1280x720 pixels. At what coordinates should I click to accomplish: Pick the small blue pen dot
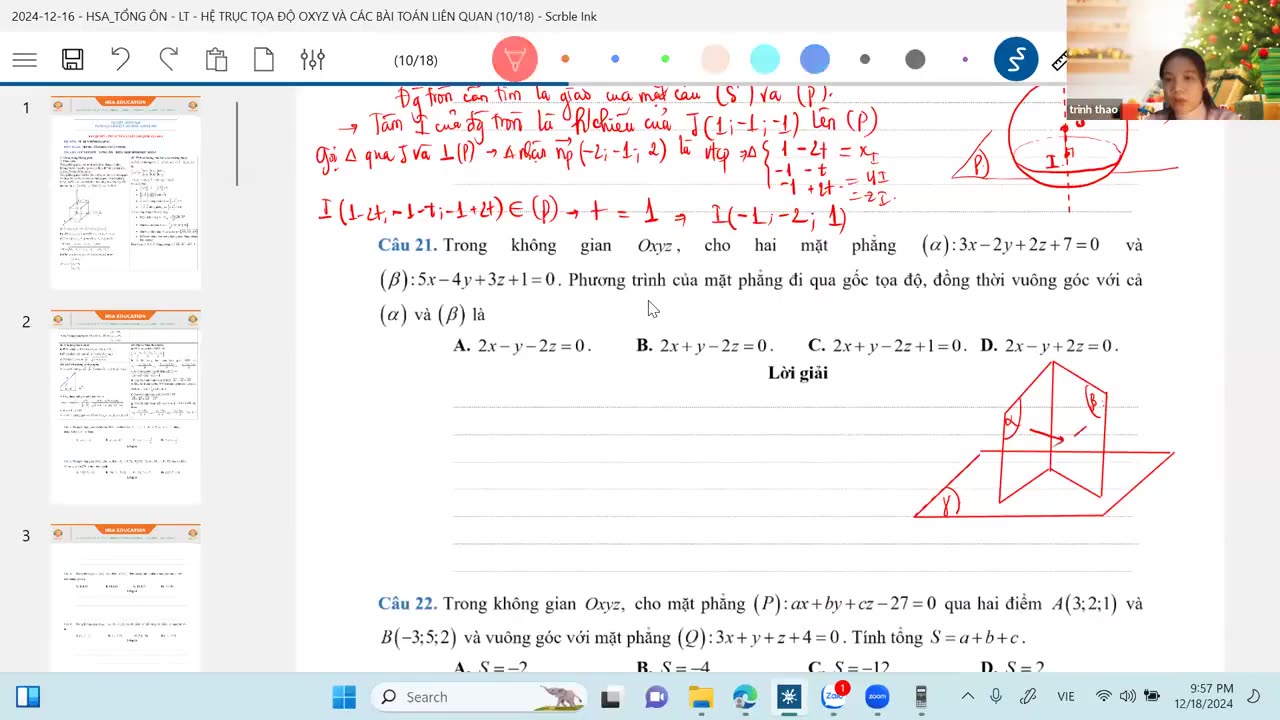point(615,60)
